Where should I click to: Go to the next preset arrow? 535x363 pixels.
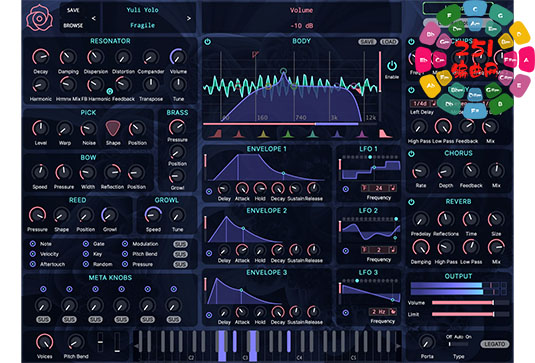tap(188, 18)
